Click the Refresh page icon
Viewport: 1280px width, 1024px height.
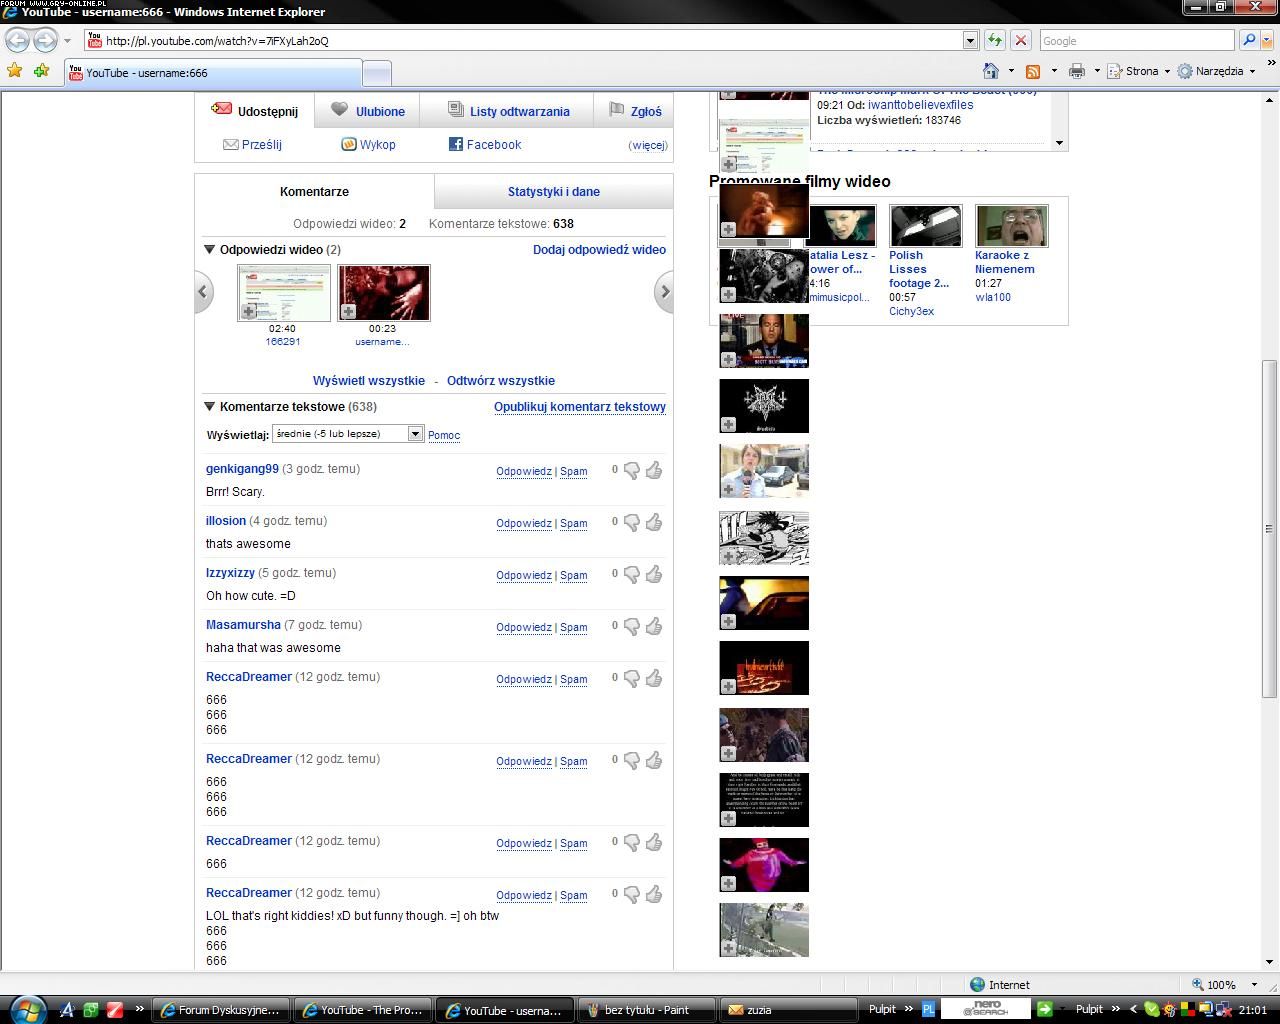(994, 40)
